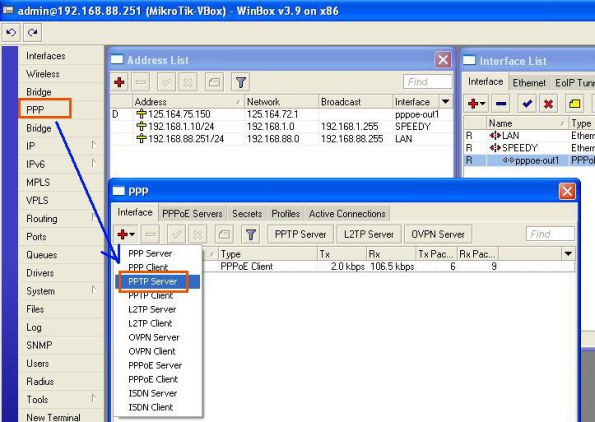
Task: Choose PPPoE Server from add menu
Action: pos(155,365)
